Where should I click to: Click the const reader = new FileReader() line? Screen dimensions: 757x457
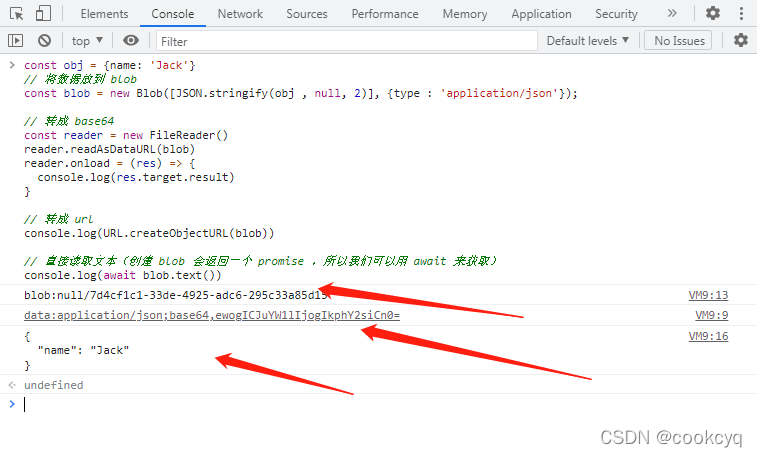[x=126, y=135]
